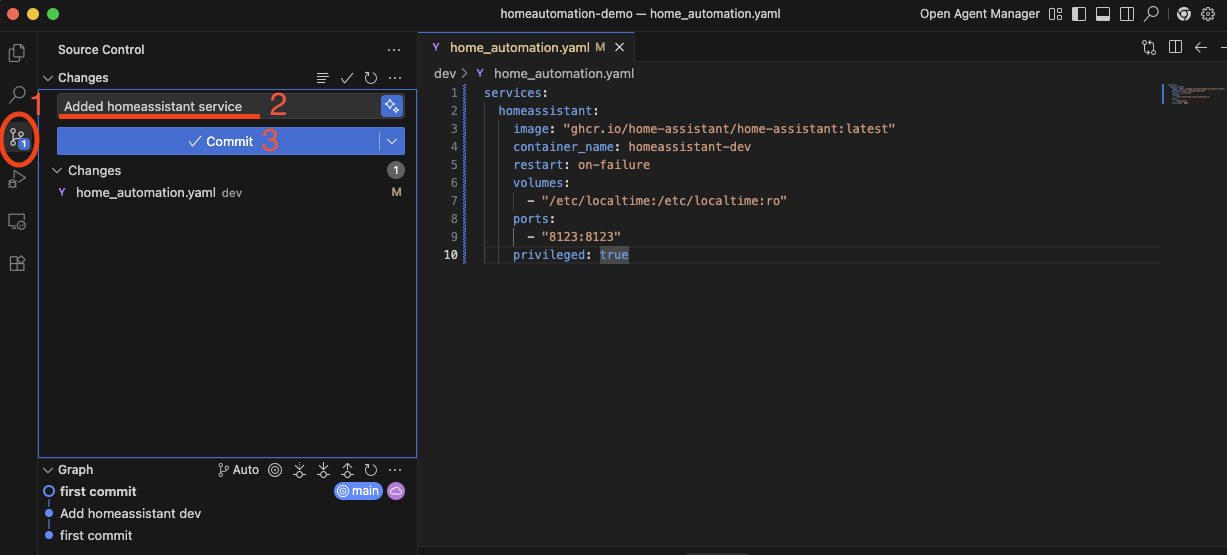Go to current history item target icon
Screen dimensions: 1227x555
(x=275, y=470)
